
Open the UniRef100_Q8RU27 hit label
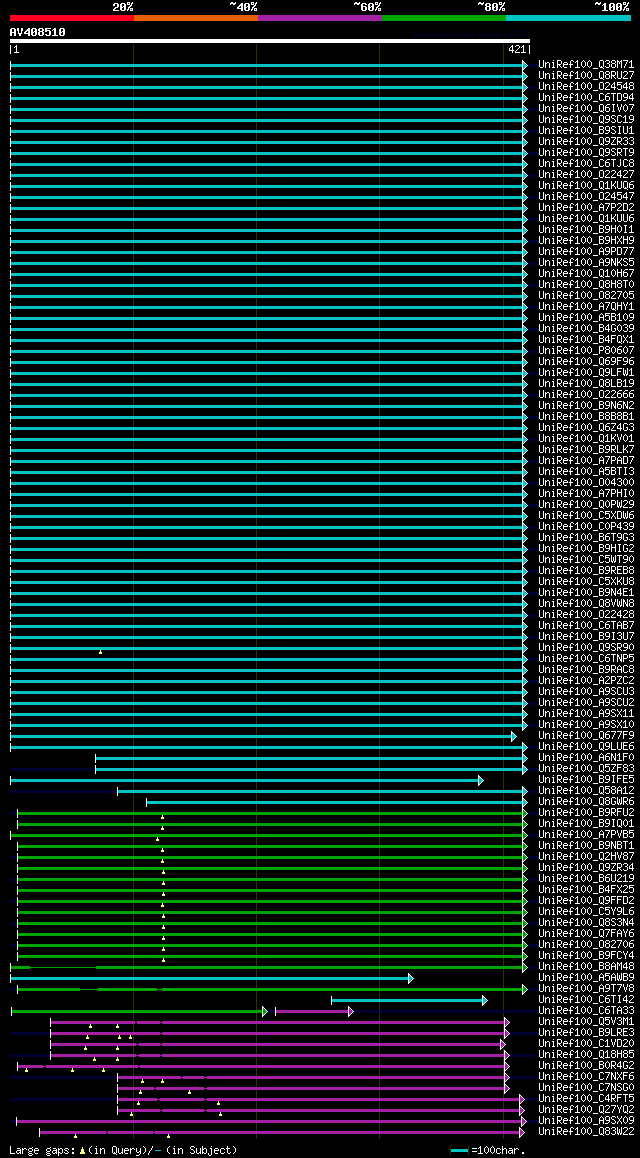tap(586, 75)
